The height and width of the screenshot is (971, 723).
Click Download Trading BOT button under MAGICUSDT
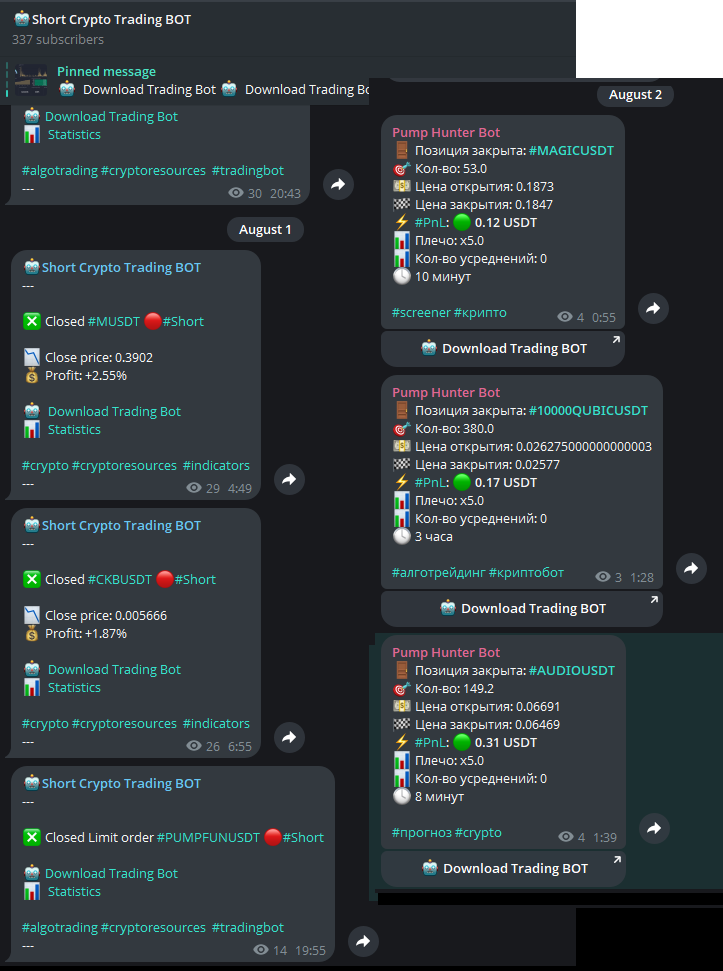(503, 349)
